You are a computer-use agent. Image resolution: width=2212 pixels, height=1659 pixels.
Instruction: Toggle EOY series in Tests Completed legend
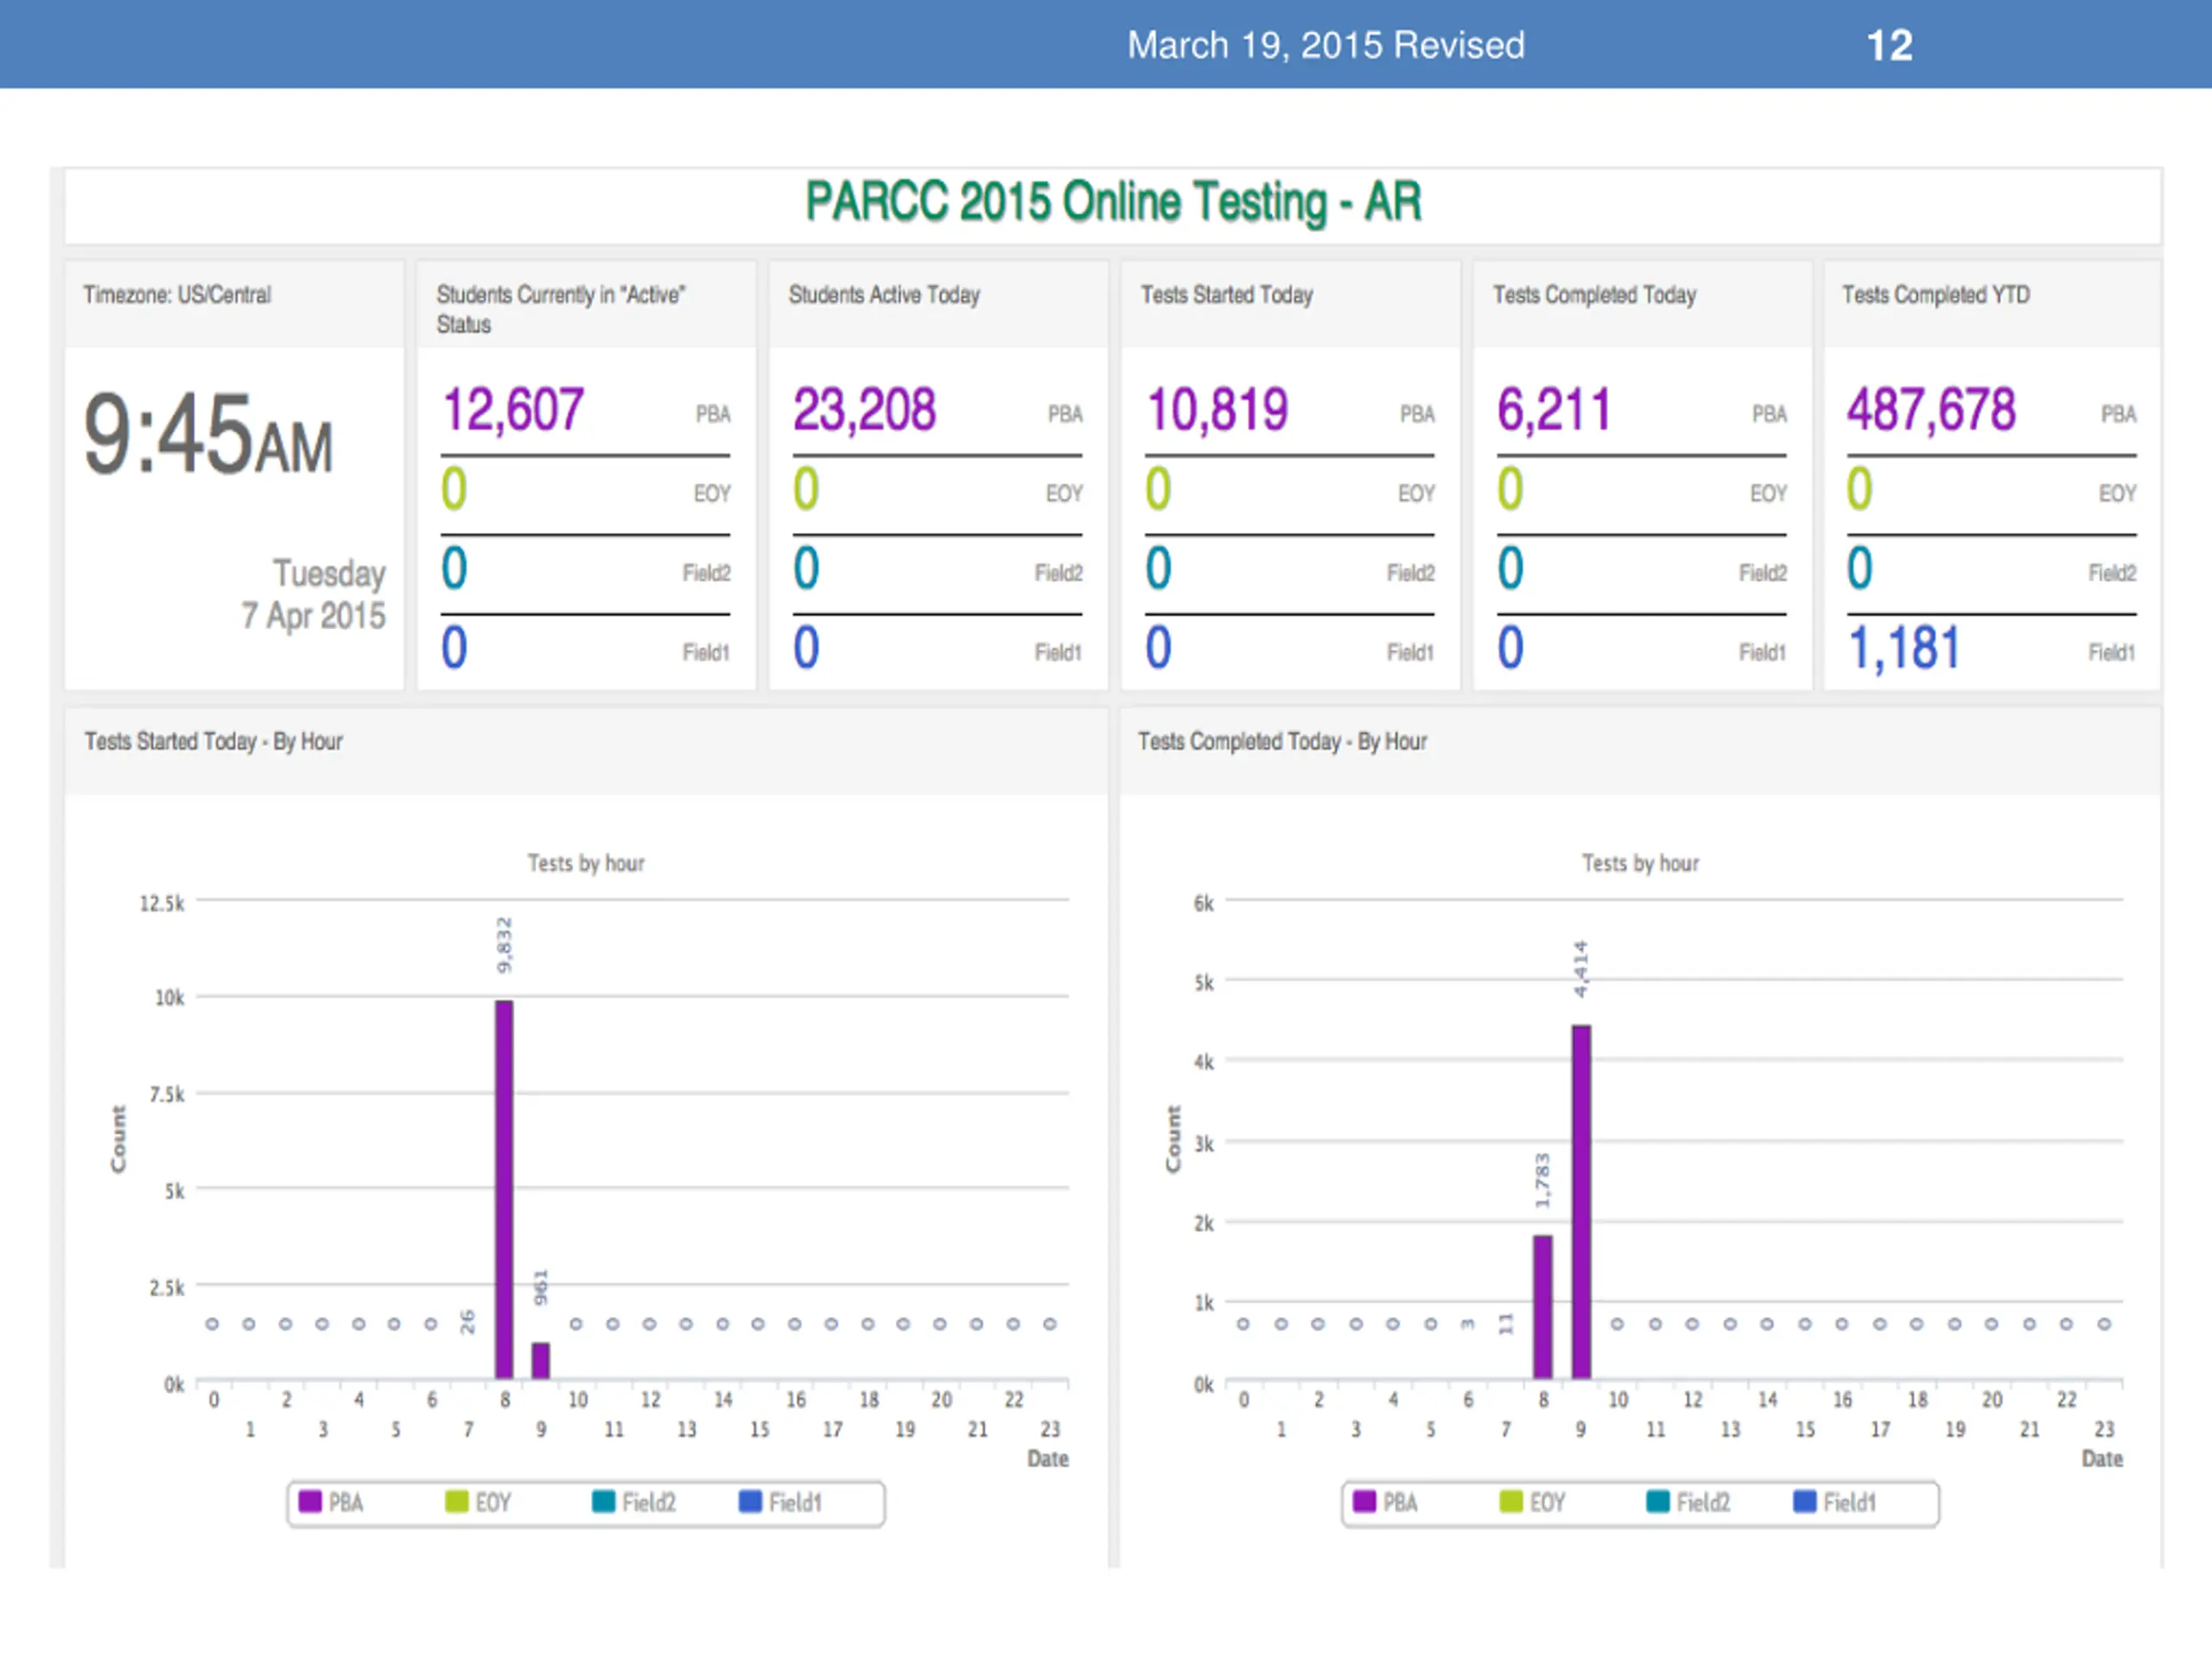click(x=1532, y=1502)
